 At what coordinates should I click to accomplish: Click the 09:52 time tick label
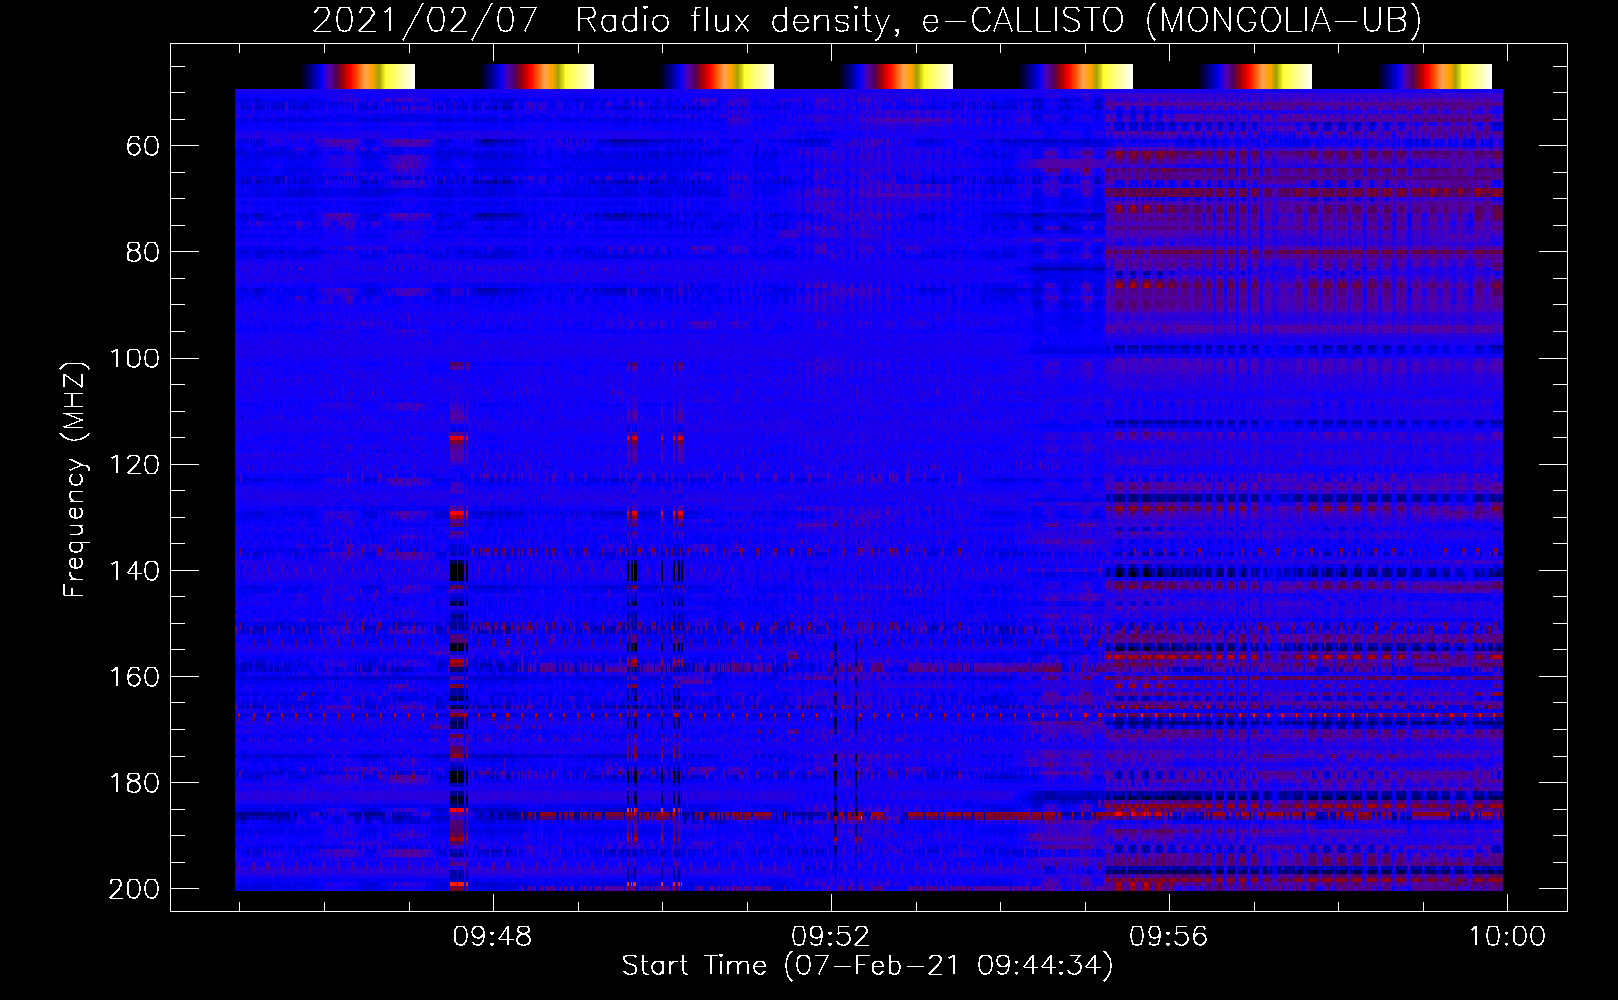pyautogui.click(x=830, y=937)
